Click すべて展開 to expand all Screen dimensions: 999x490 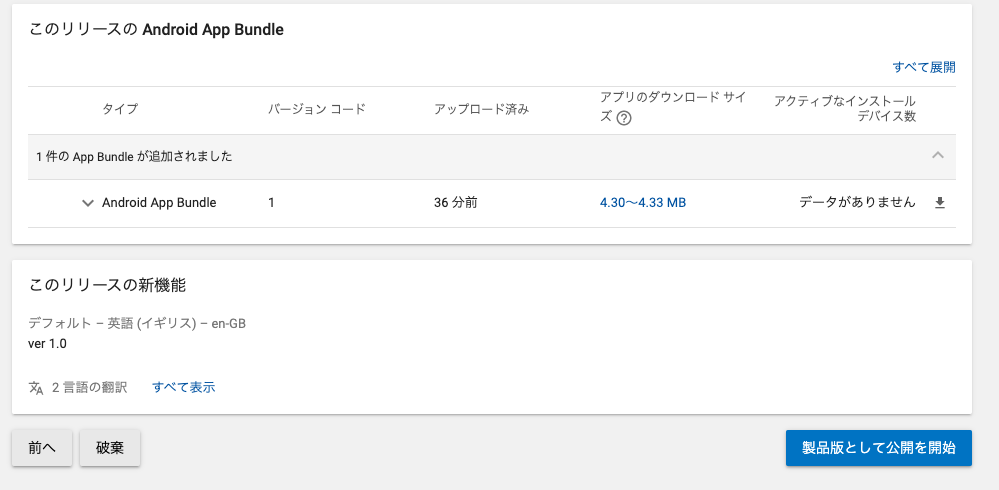coord(924,68)
